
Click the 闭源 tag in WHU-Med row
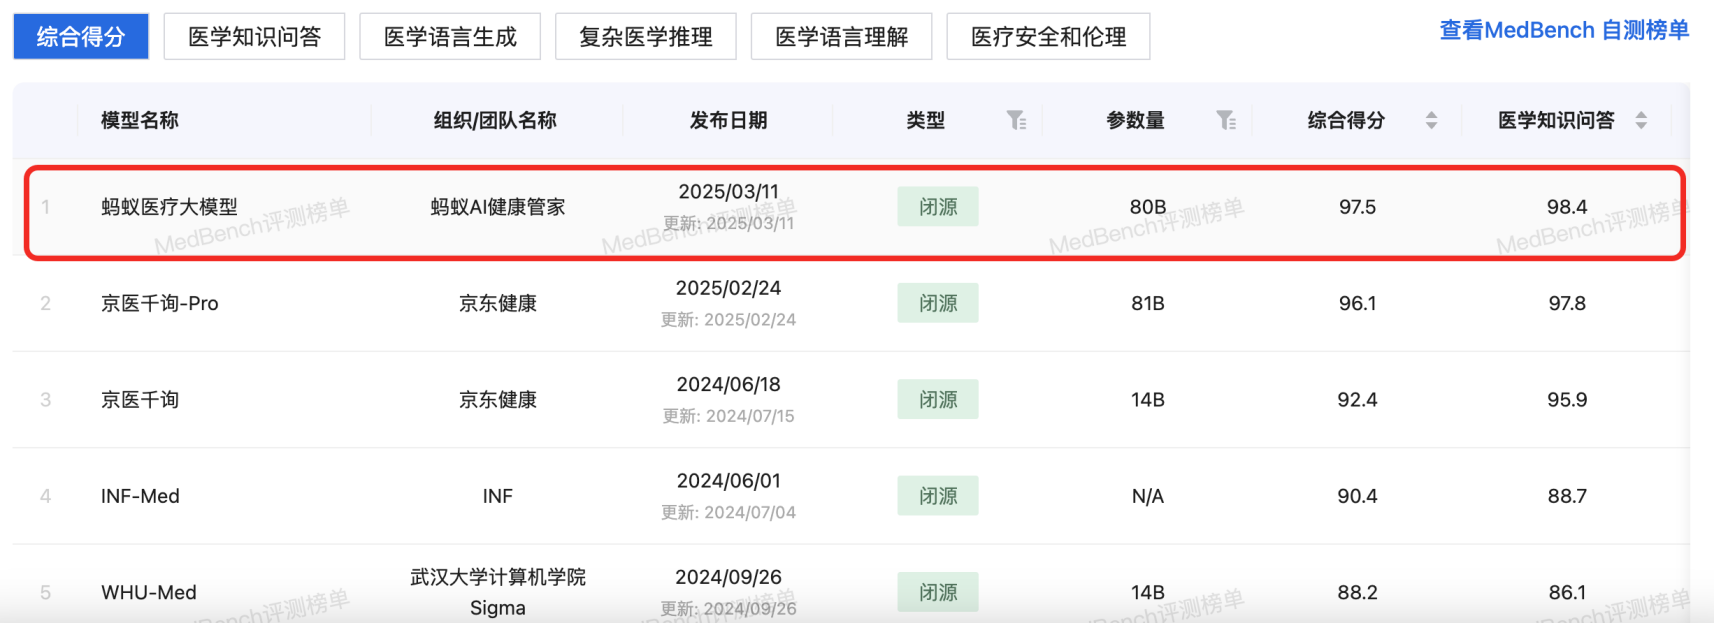tap(938, 592)
